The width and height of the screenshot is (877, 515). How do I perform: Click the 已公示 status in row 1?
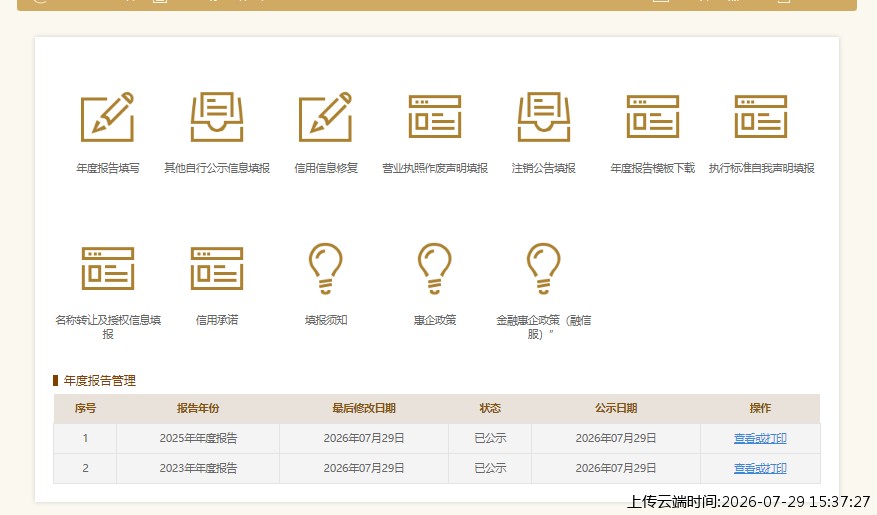pyautogui.click(x=490, y=438)
